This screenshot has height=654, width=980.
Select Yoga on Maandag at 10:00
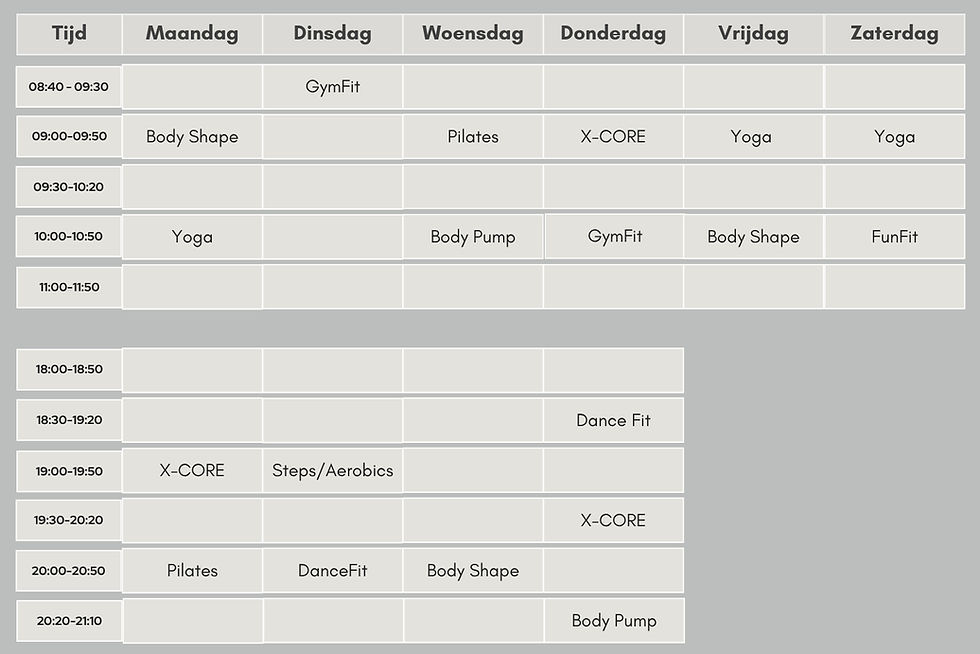(x=192, y=237)
